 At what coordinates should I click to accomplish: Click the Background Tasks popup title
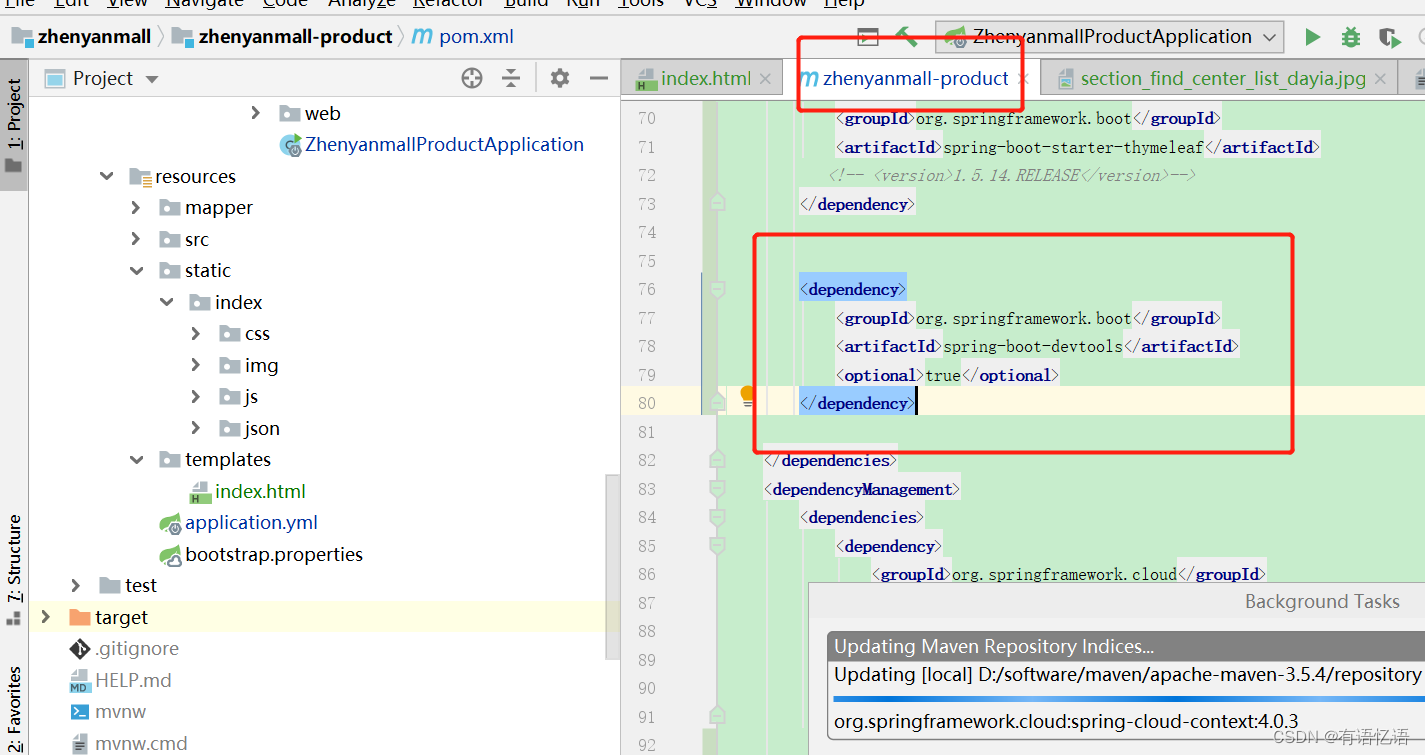(x=1322, y=601)
